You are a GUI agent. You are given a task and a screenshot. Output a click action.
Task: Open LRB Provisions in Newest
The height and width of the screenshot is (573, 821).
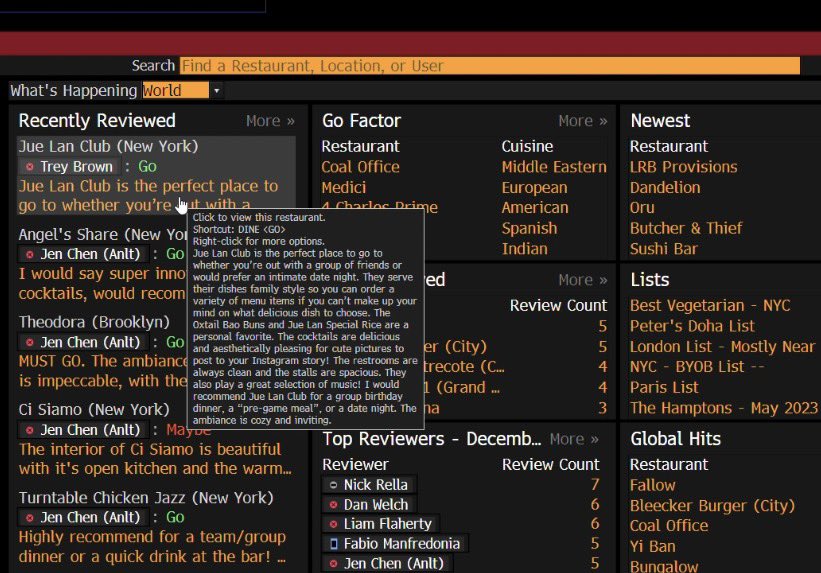pos(683,167)
